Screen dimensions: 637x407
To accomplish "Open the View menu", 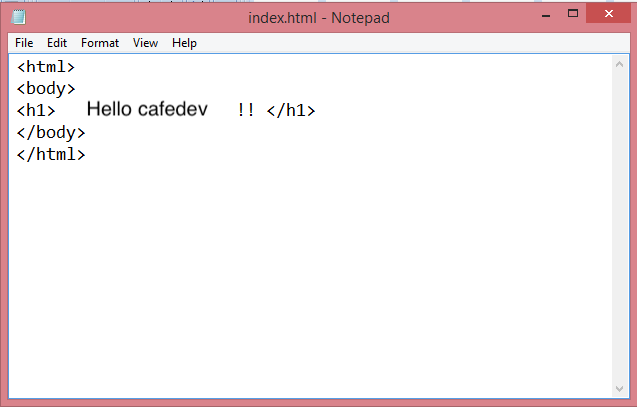I will coord(145,43).
